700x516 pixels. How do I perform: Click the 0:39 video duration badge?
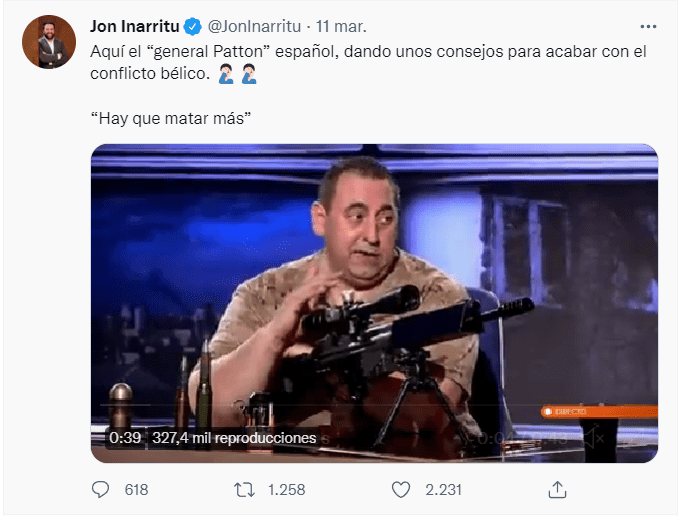tap(125, 438)
